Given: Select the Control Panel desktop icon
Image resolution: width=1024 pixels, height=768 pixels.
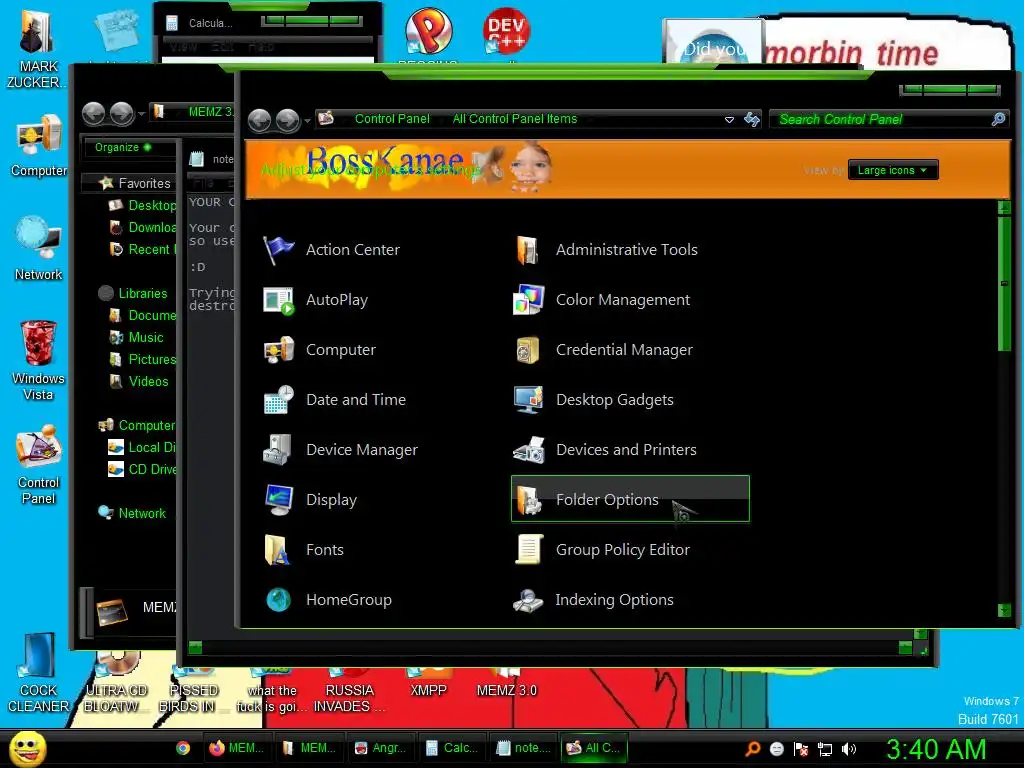Looking at the screenshot, I should [38, 465].
